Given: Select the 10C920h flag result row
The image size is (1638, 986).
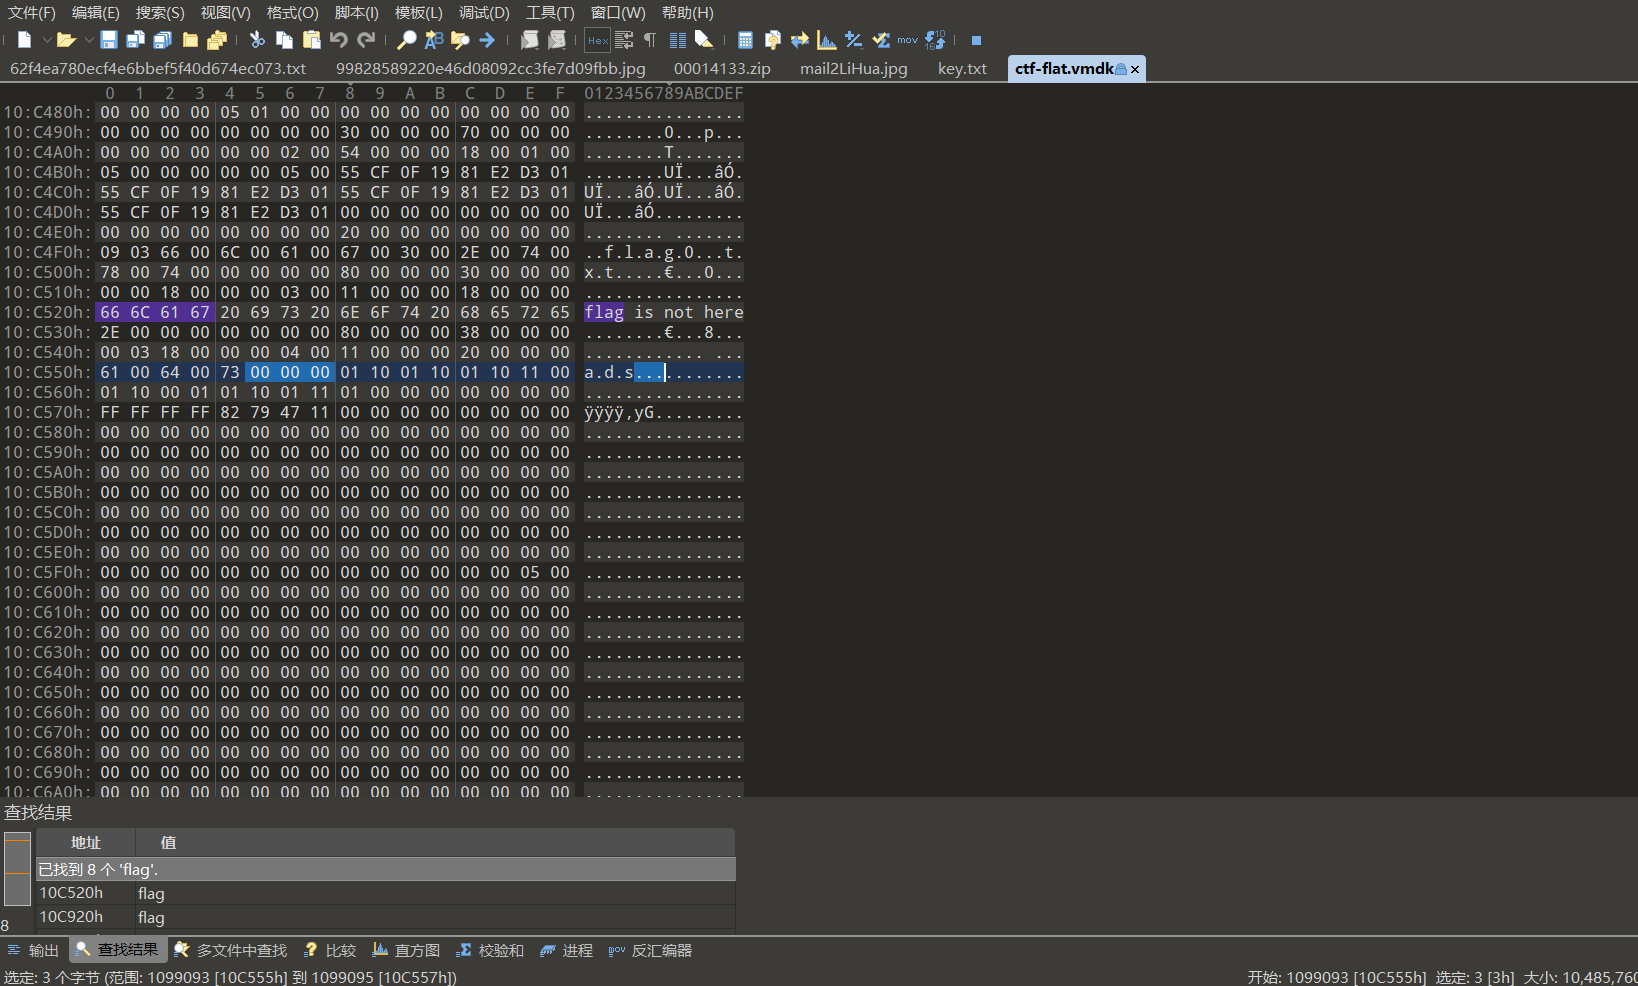Looking at the screenshot, I should [386, 917].
